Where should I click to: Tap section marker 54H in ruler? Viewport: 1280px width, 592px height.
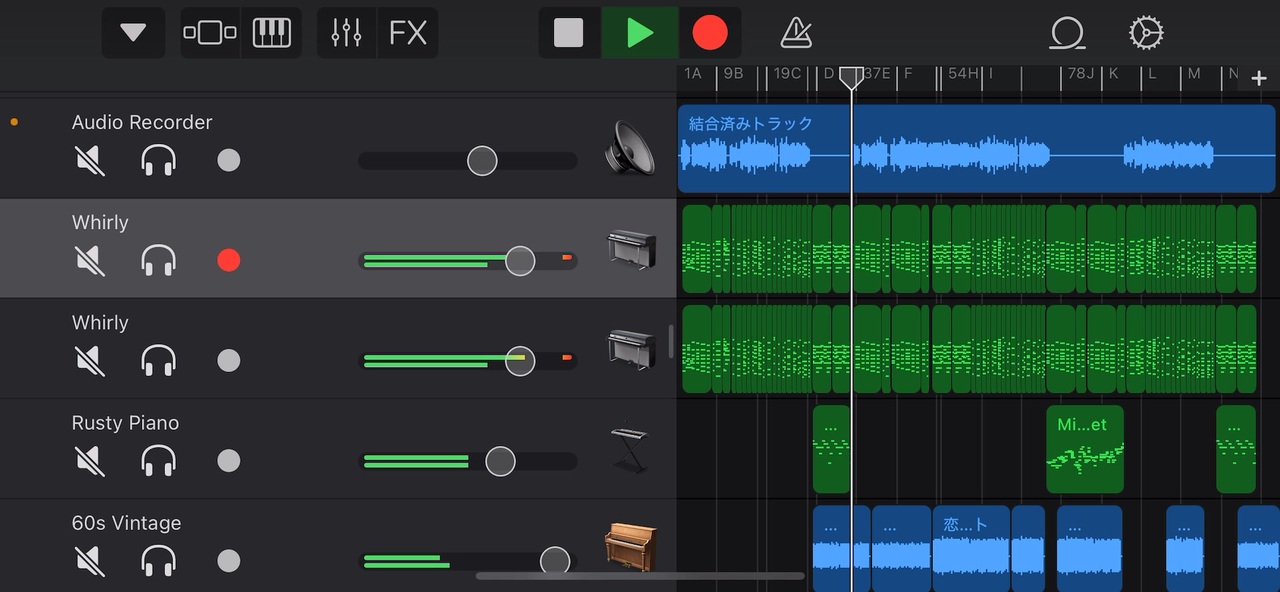coord(964,74)
